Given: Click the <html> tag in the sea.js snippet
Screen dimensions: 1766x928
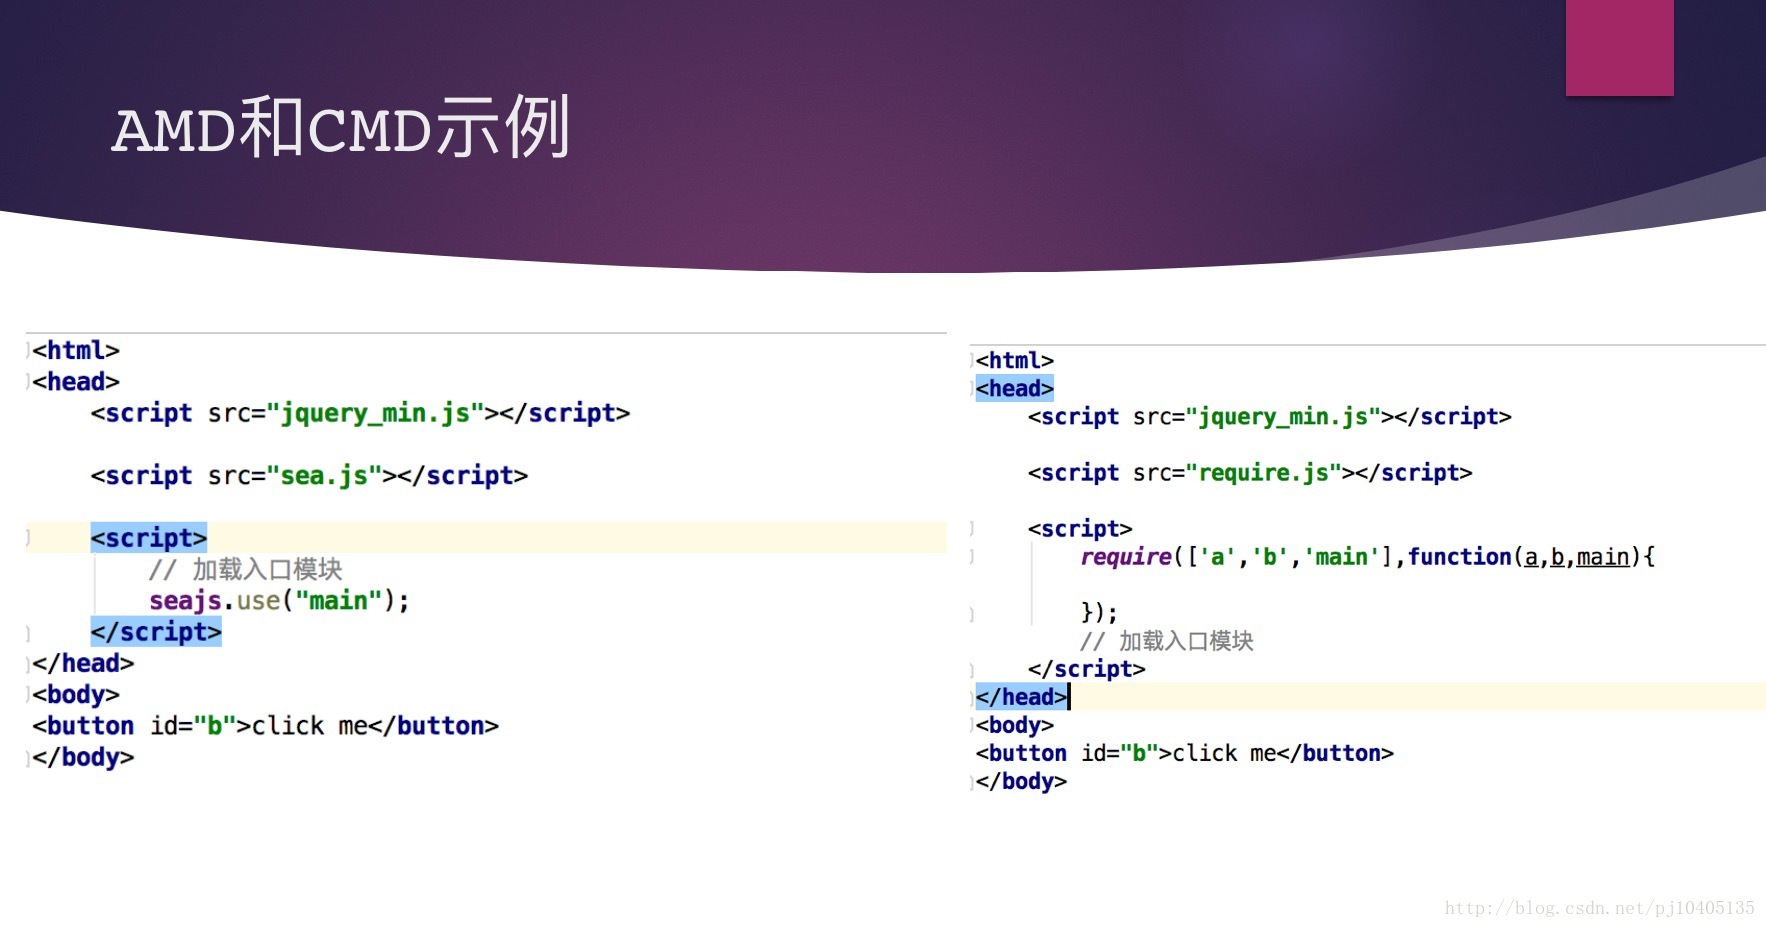Looking at the screenshot, I should 76,350.
